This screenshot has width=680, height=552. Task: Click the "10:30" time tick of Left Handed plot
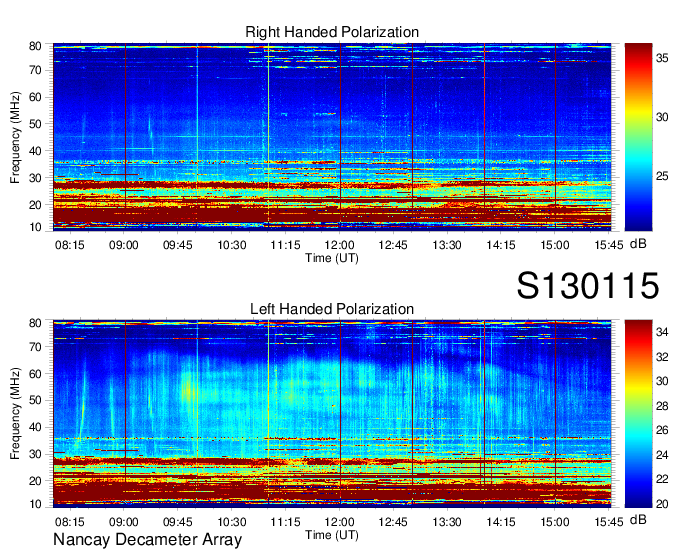[232, 522]
